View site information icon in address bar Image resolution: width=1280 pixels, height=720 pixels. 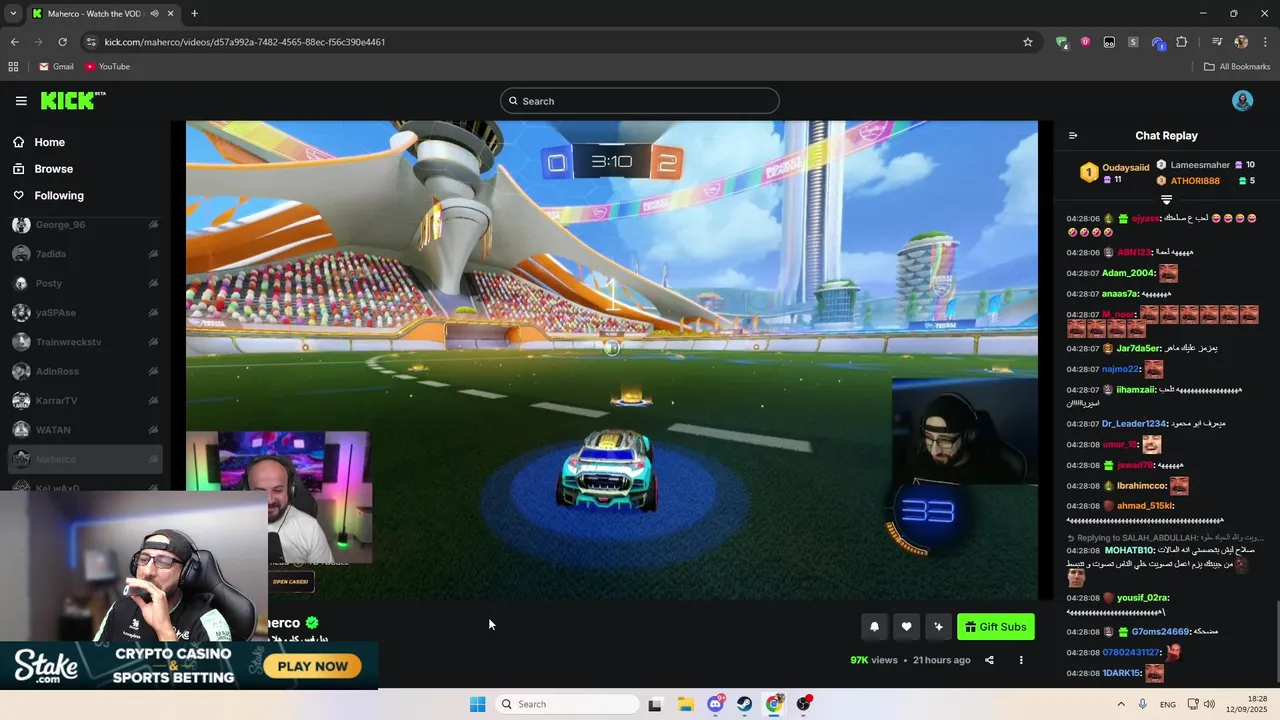(x=92, y=42)
